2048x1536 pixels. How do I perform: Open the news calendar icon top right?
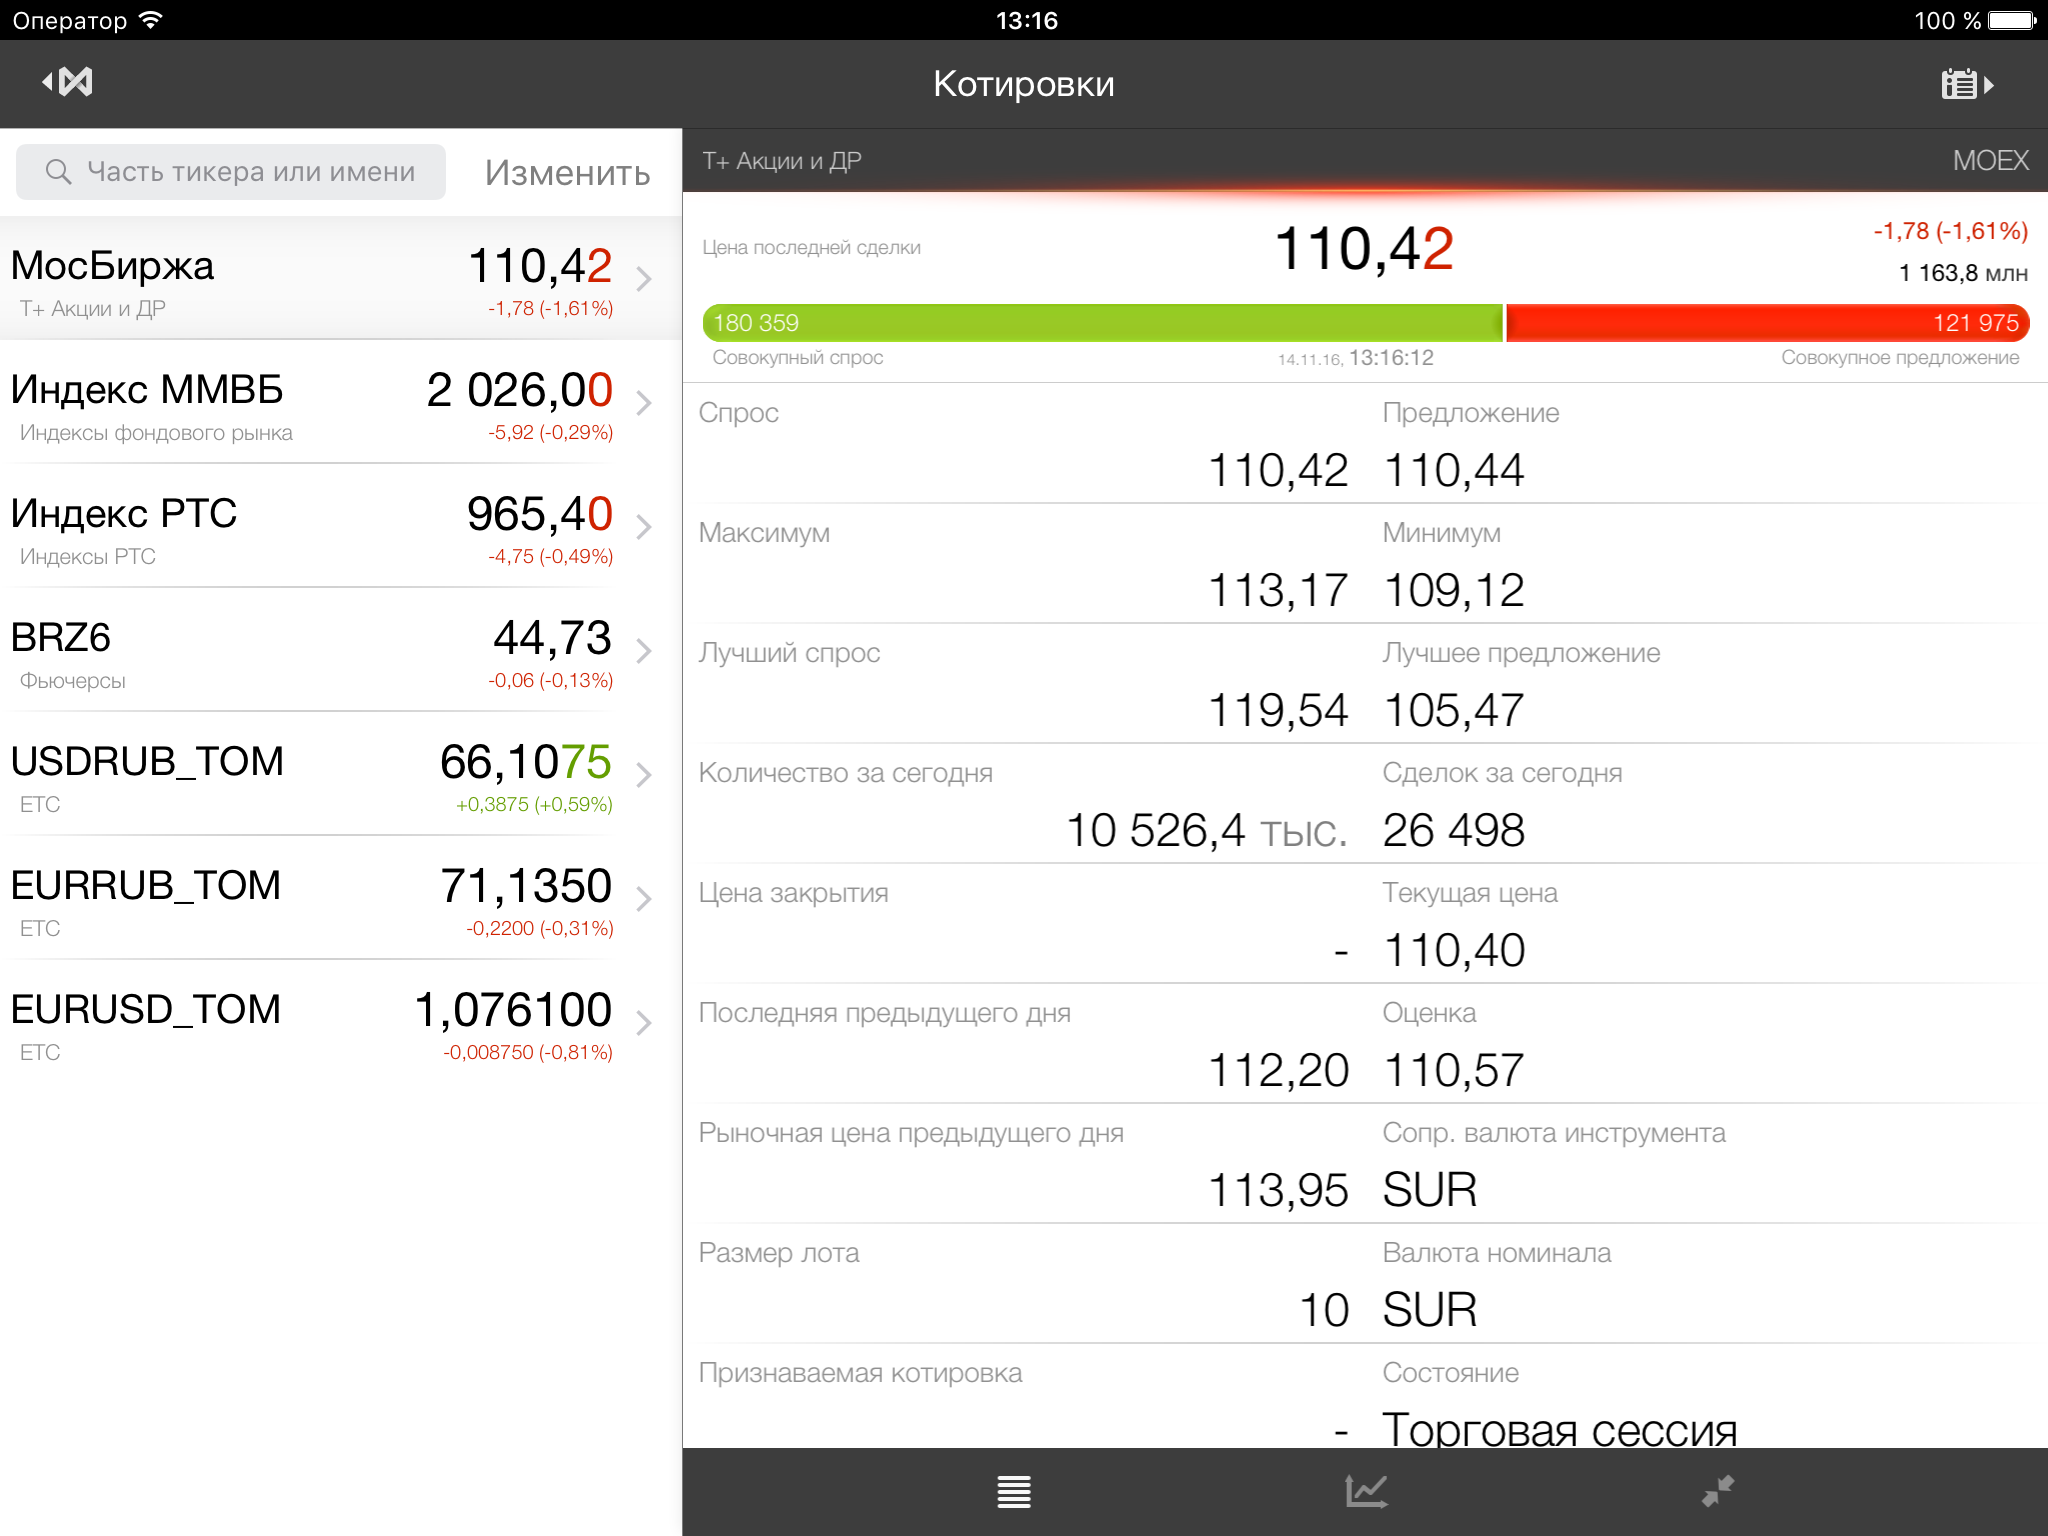click(1966, 84)
